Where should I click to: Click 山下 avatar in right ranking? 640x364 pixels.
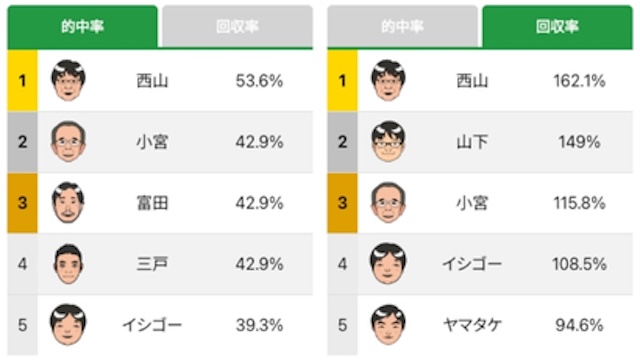pos(388,142)
